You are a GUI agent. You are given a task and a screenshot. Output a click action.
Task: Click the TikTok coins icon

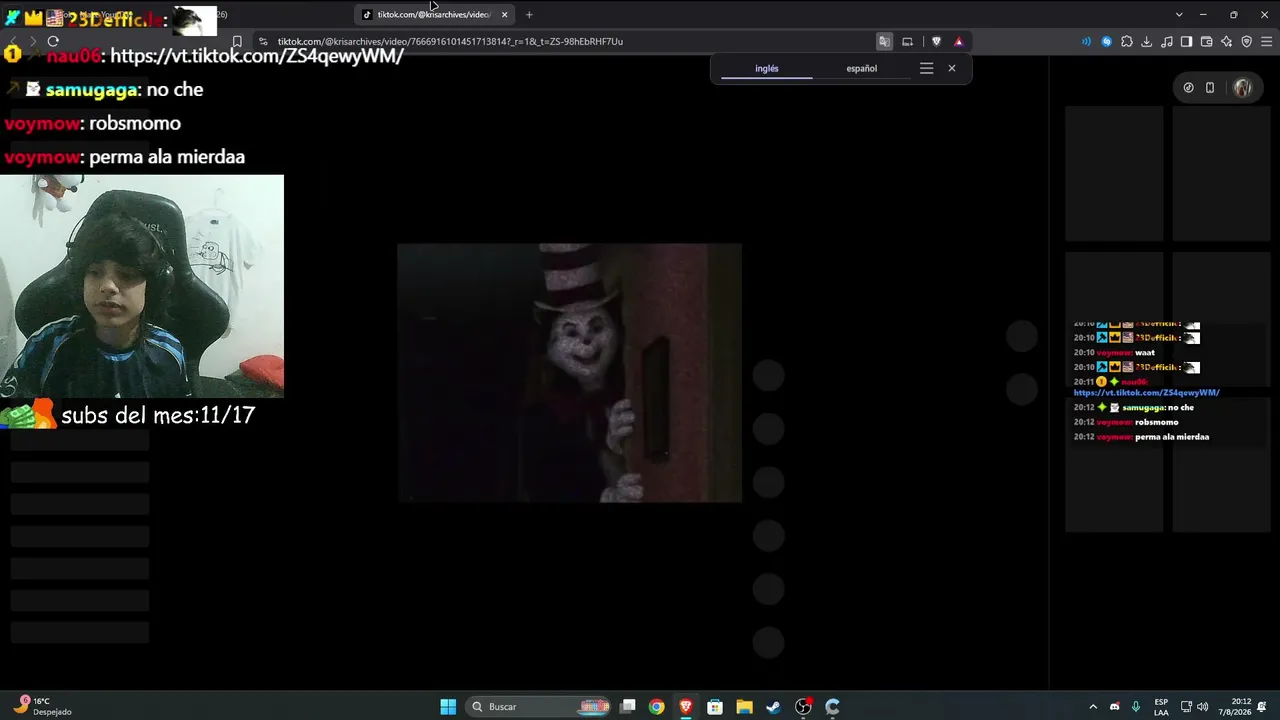pyautogui.click(x=1188, y=88)
